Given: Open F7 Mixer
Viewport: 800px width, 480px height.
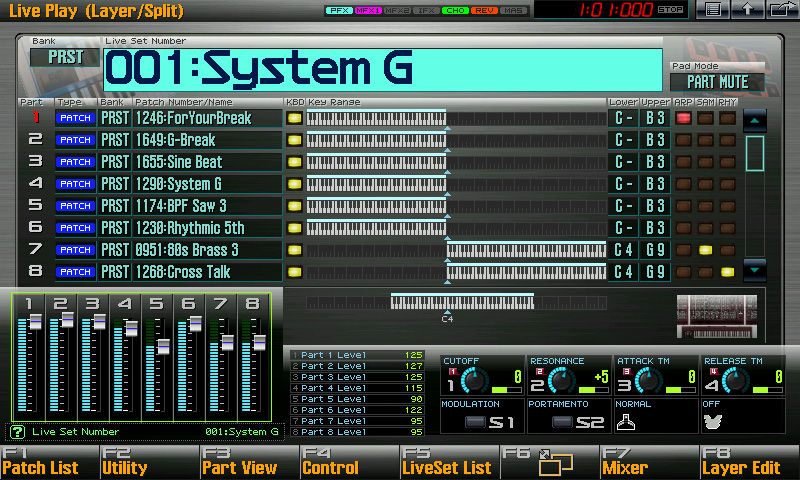Looking at the screenshot, I should tap(649, 462).
